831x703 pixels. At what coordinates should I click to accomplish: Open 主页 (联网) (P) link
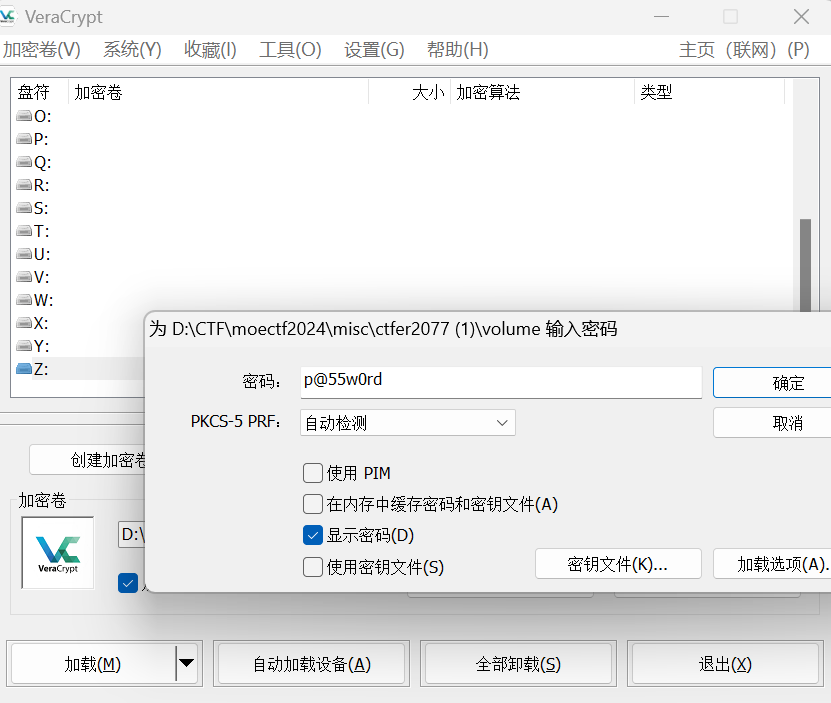[744, 50]
